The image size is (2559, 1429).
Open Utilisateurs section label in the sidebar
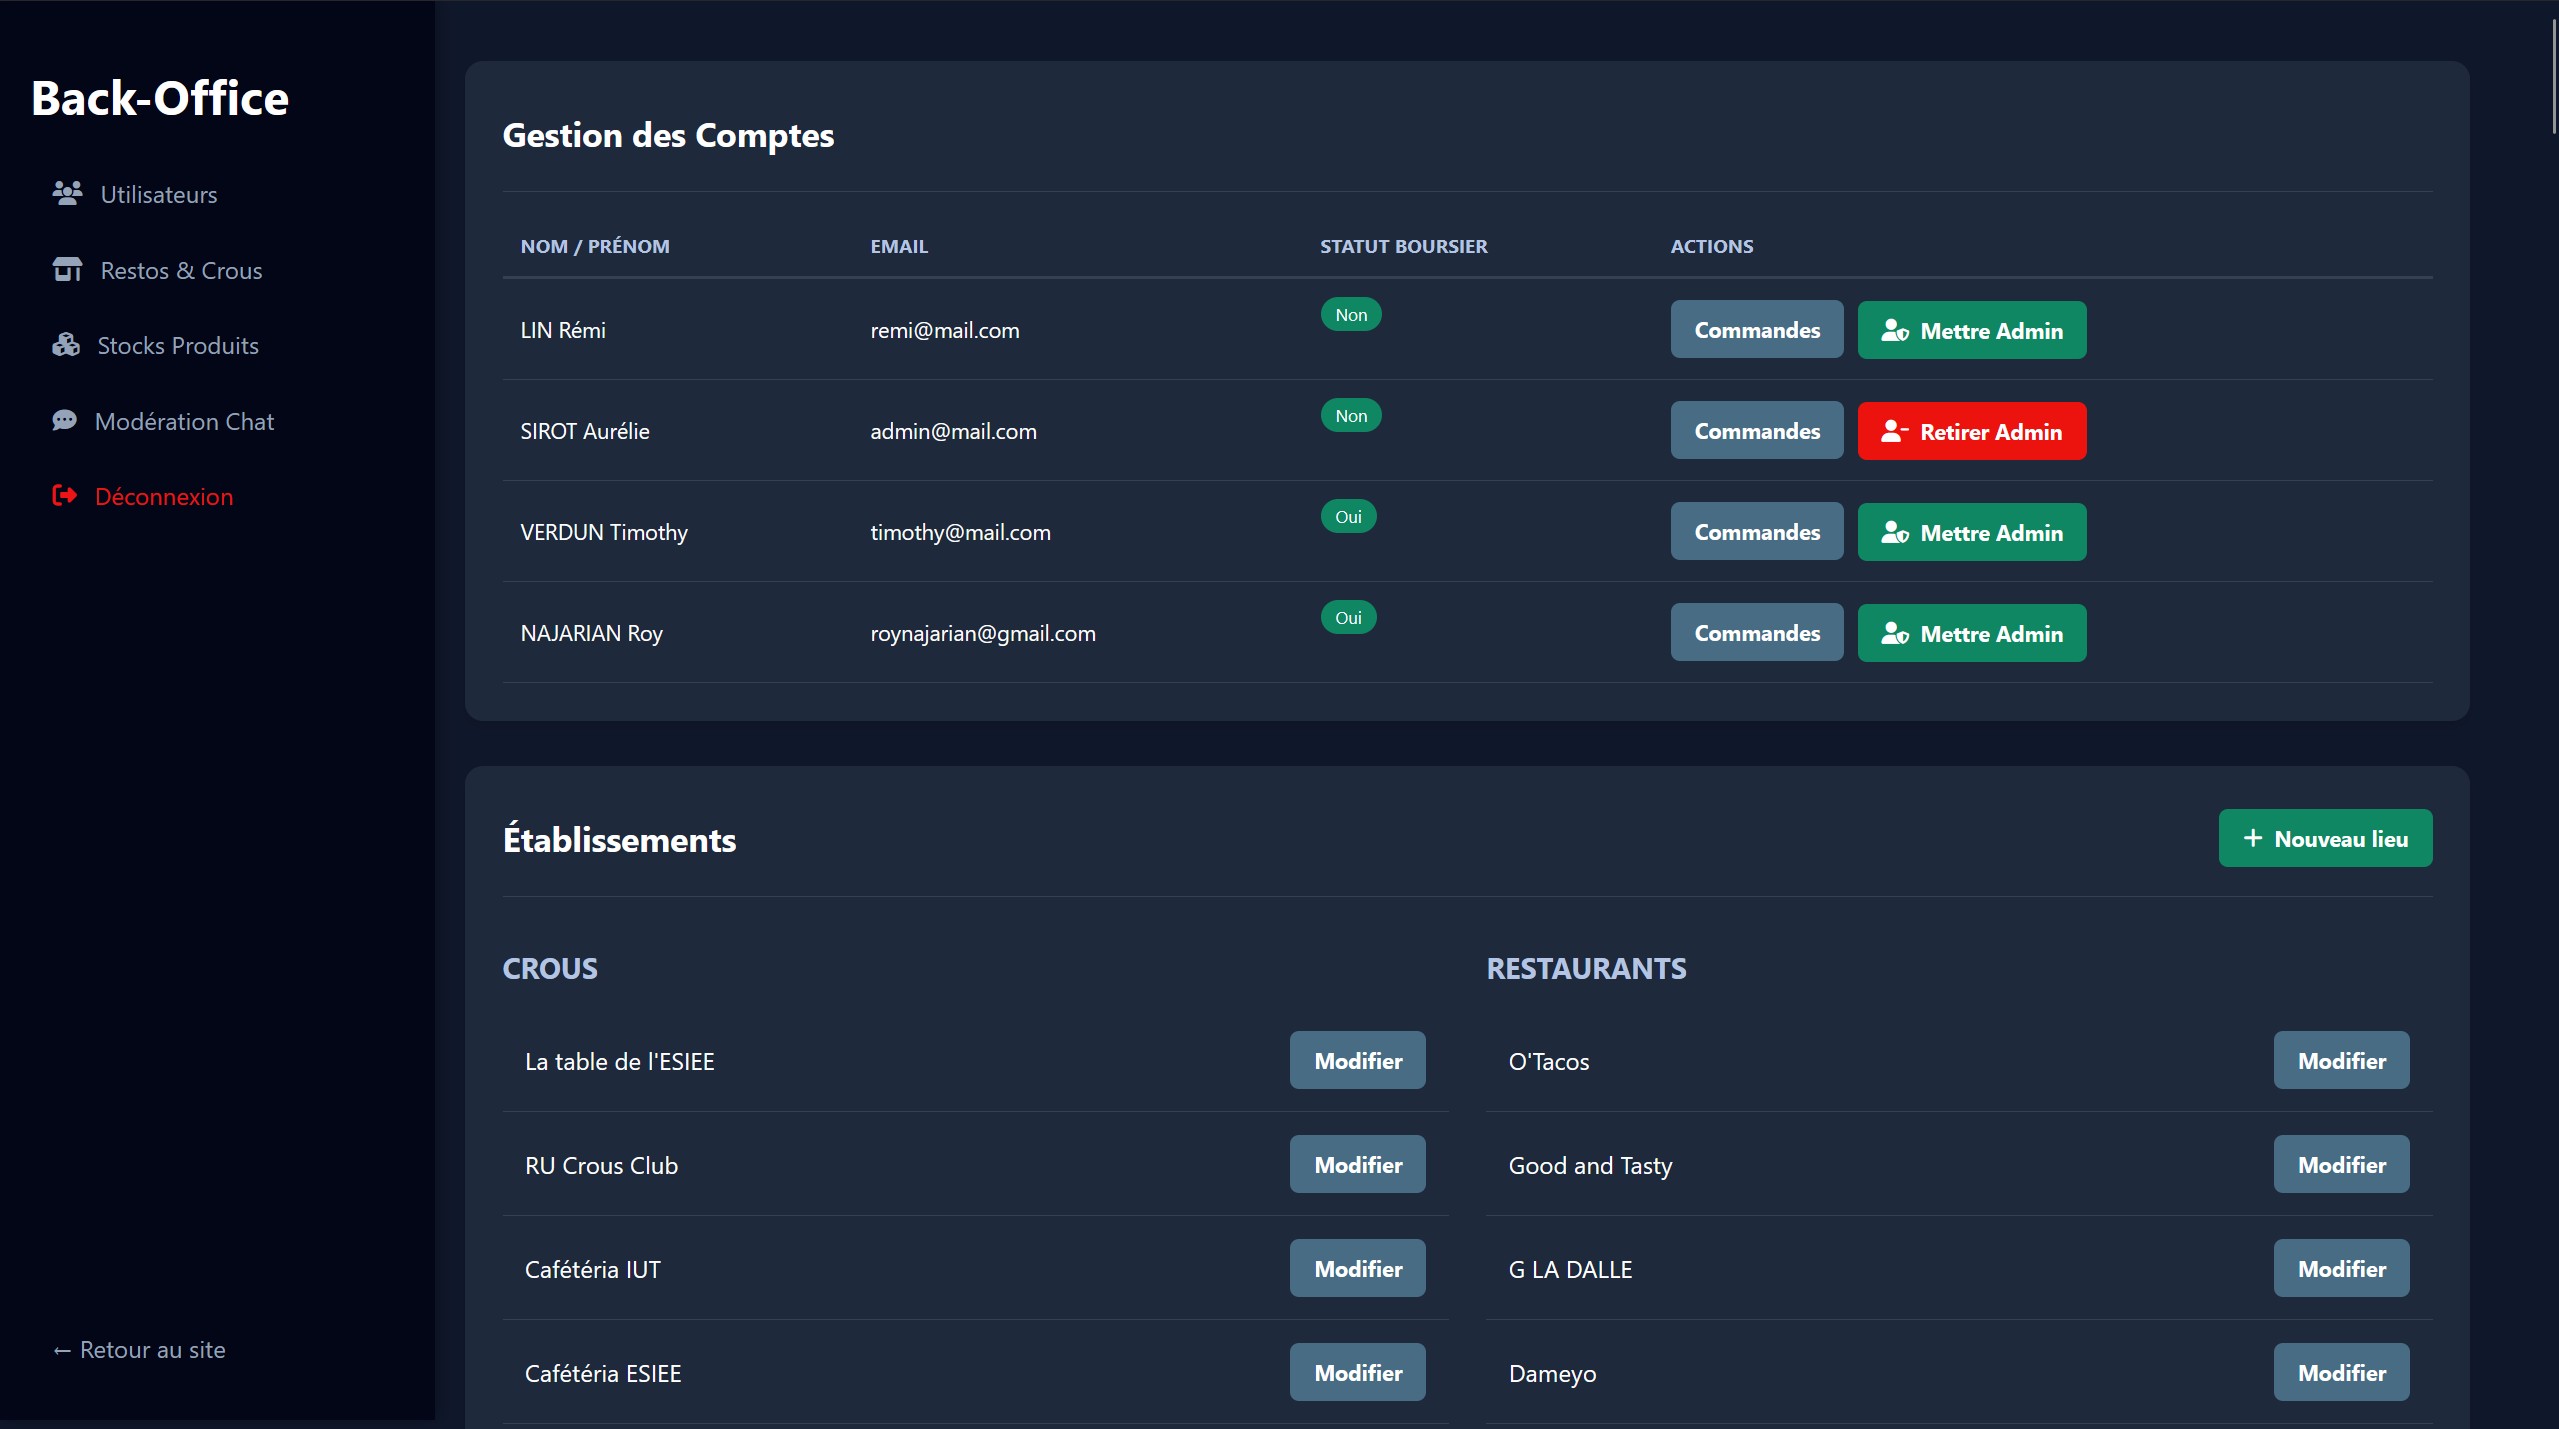click(x=159, y=194)
